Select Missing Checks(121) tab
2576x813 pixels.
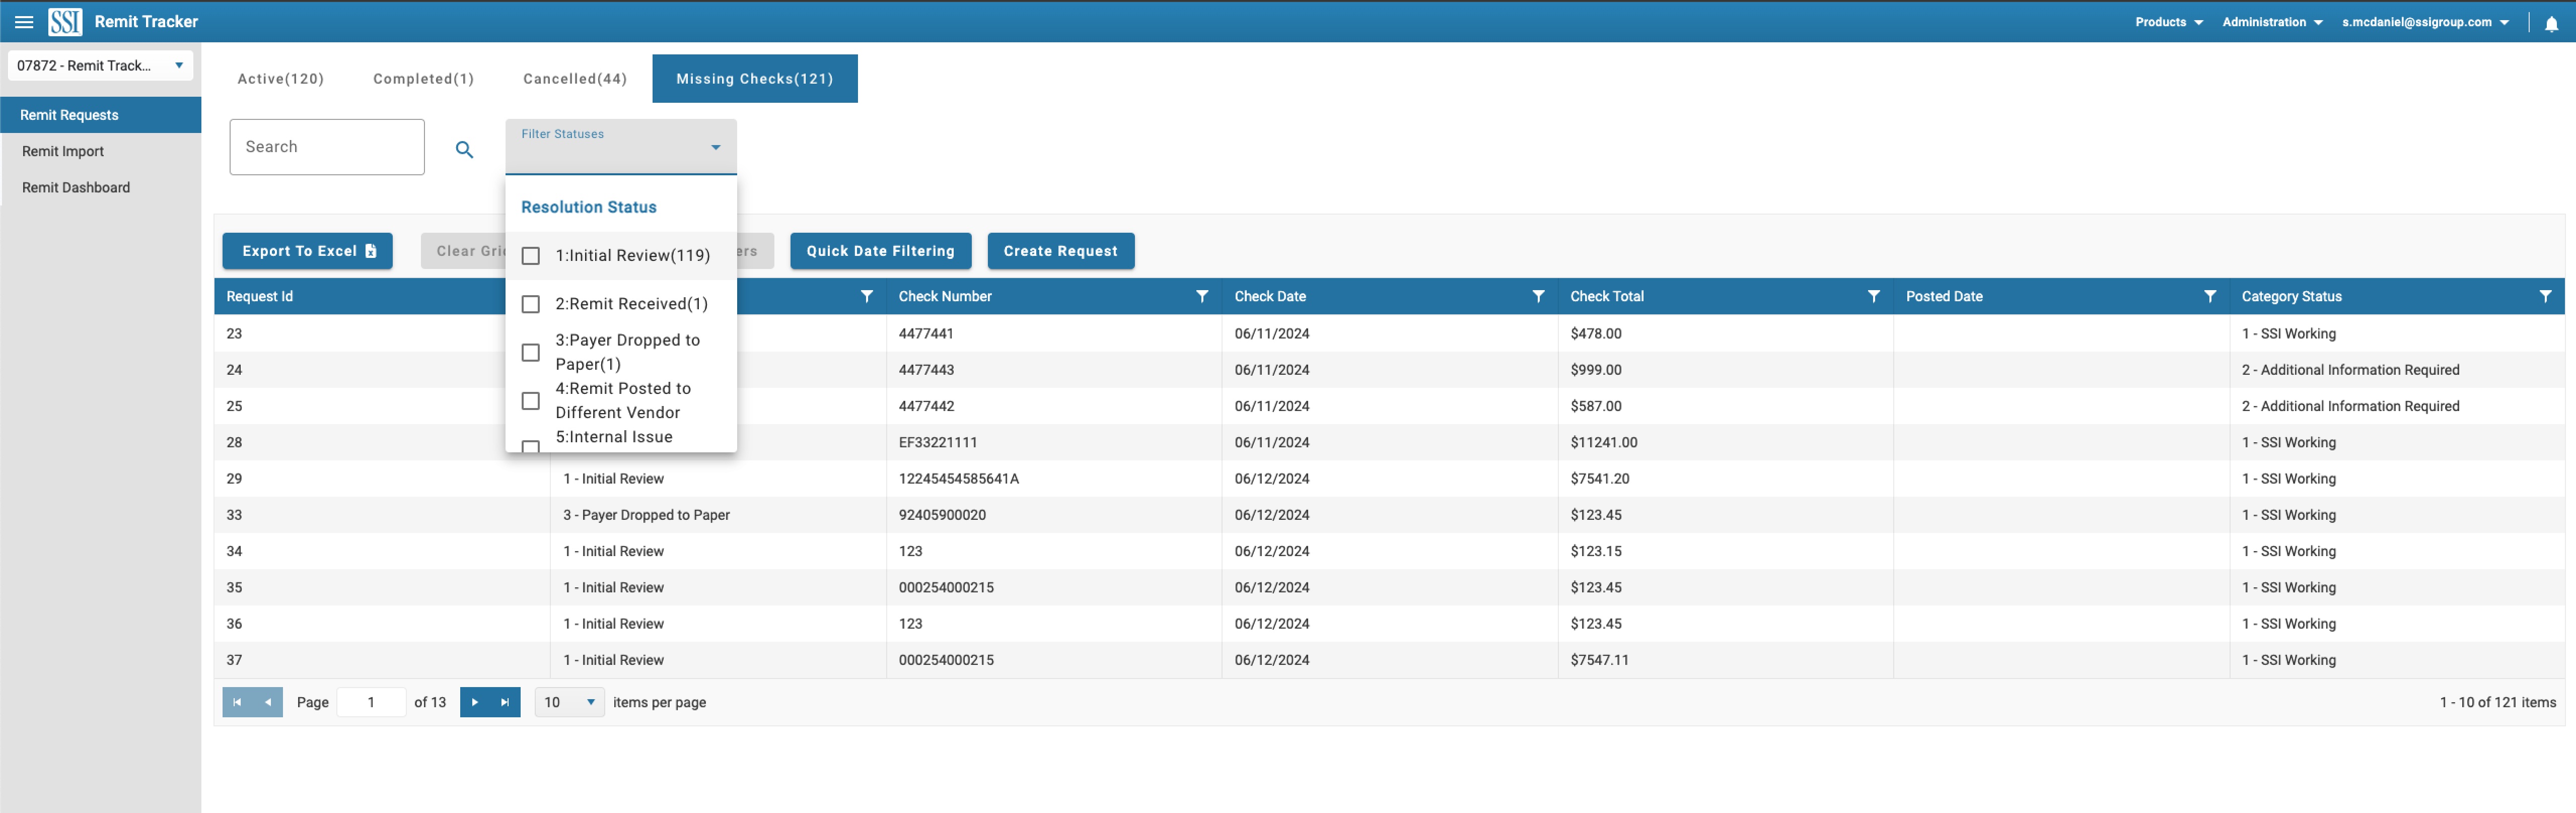(755, 78)
